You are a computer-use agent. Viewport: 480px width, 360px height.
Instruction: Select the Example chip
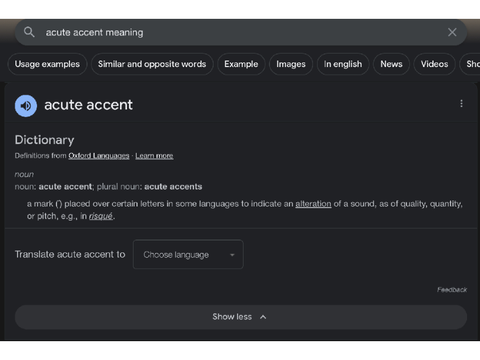pos(241,64)
